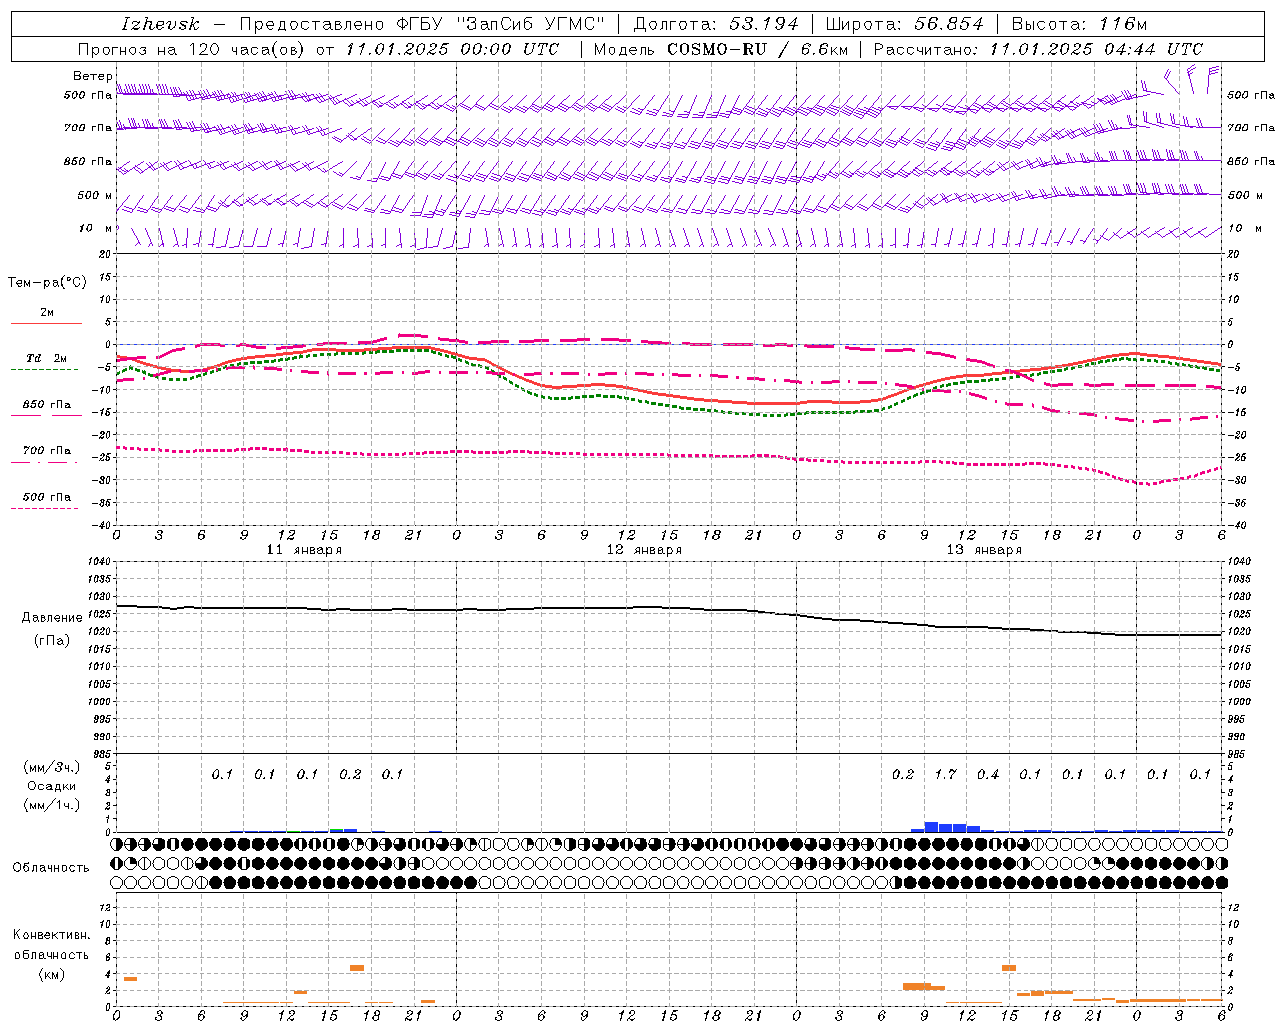
Task: Click the tallest blue precipitation bar
Action: coord(931,827)
